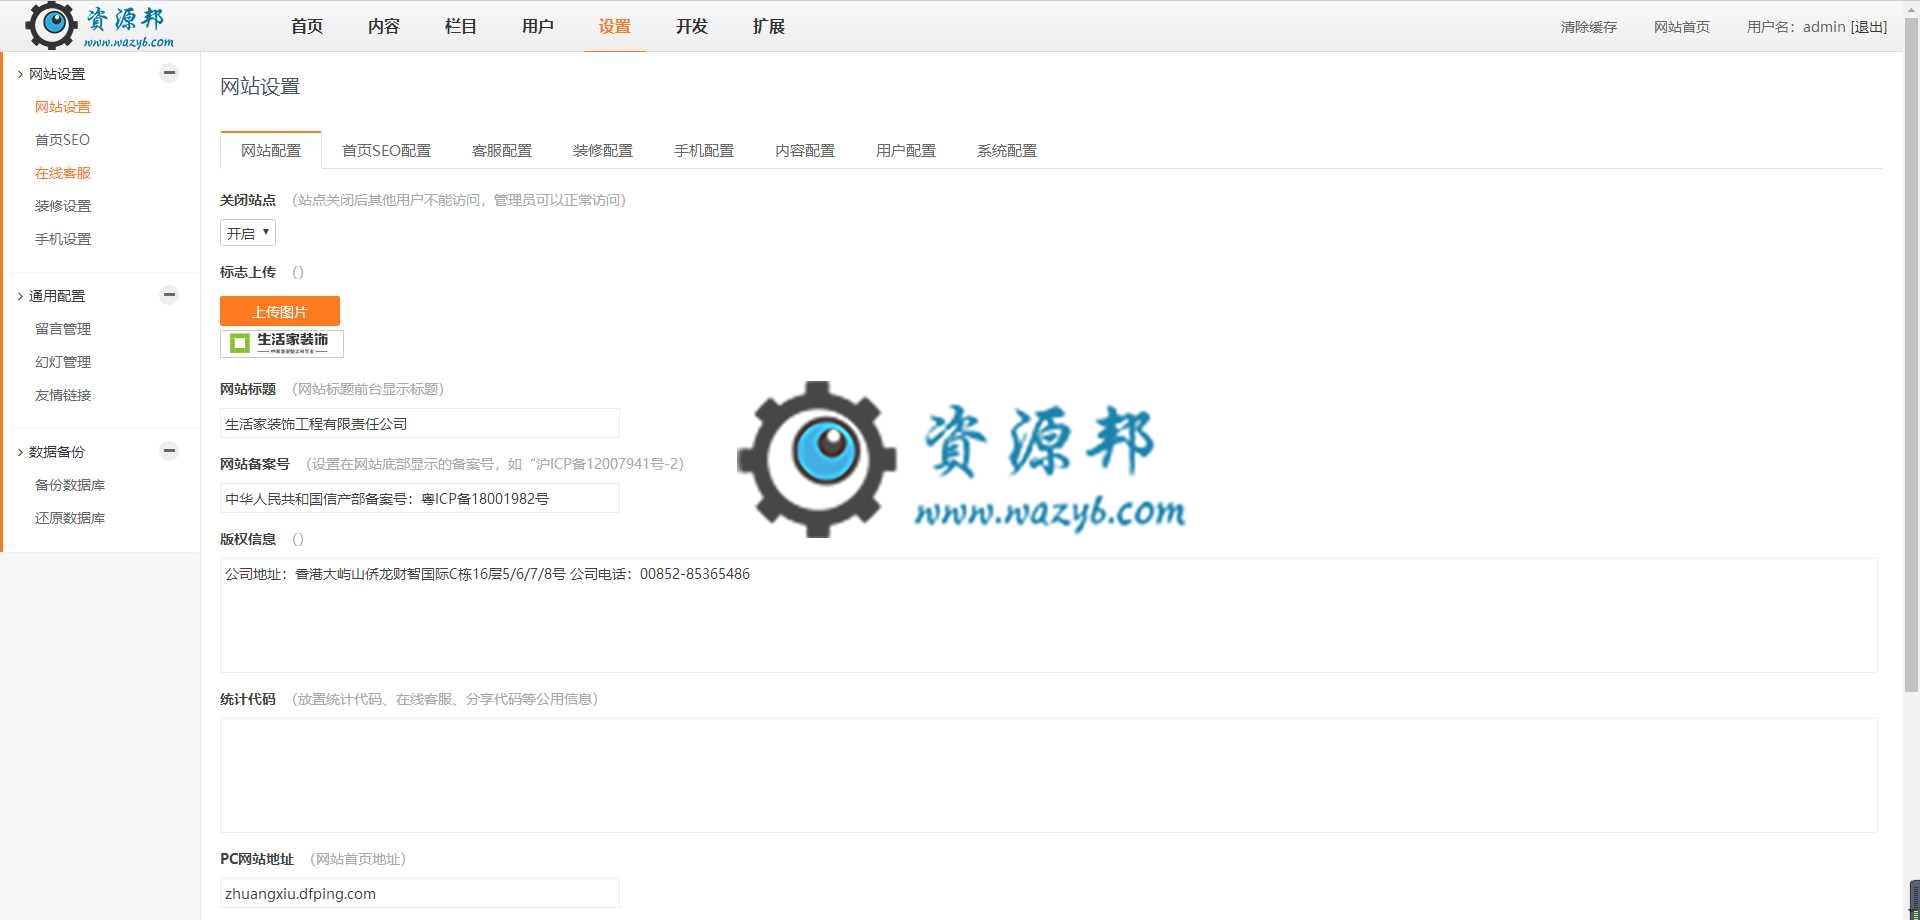Image resolution: width=1920 pixels, height=920 pixels.
Task: Click into the 统计代码 text area
Action: tap(1049, 775)
